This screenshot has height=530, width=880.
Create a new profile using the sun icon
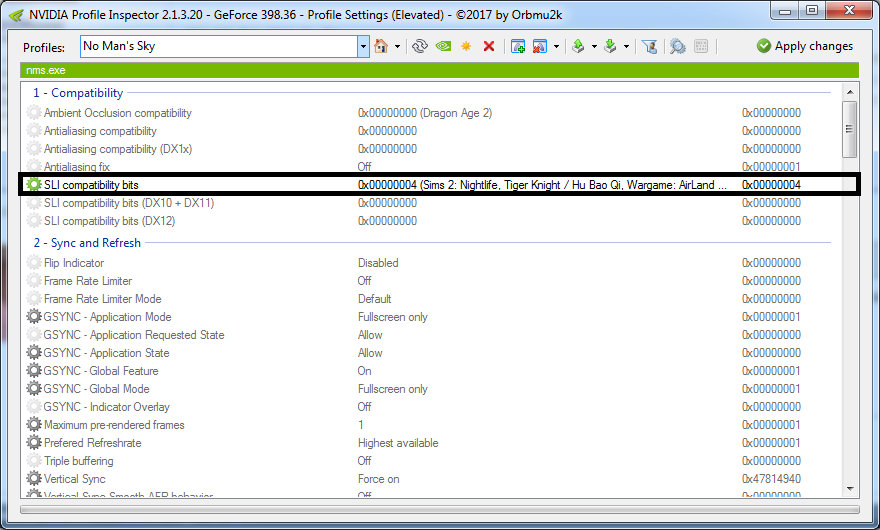point(466,46)
